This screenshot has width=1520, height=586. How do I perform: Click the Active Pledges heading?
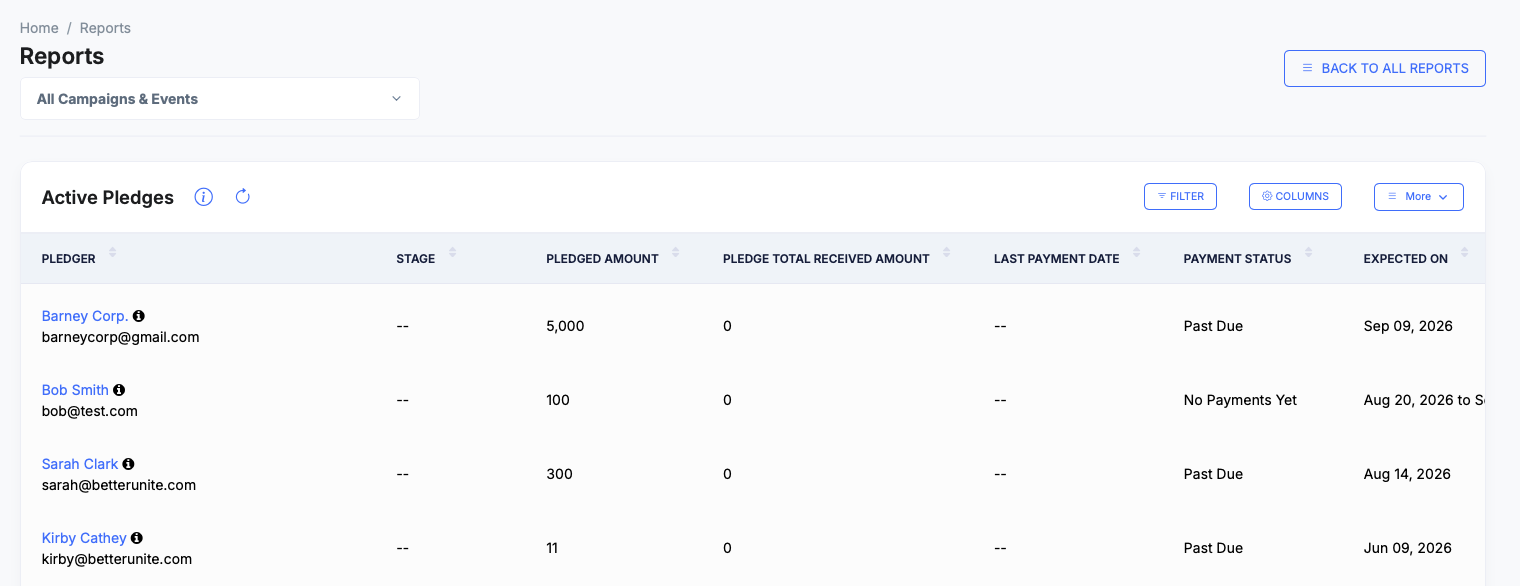click(x=108, y=197)
